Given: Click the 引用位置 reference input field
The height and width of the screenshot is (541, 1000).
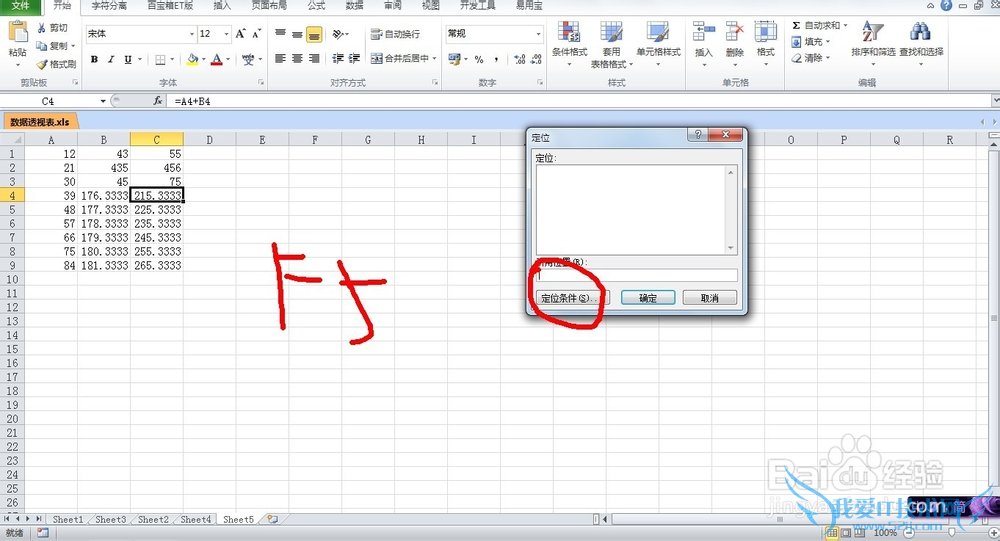Looking at the screenshot, I should click(636, 276).
